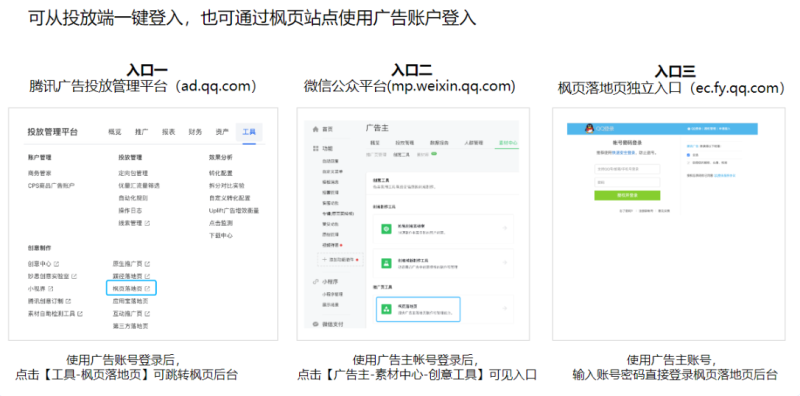Image resolution: width=800 pixels, height=396 pixels.
Task: Click external-link icon beside 互动推广页
Action: (147, 313)
